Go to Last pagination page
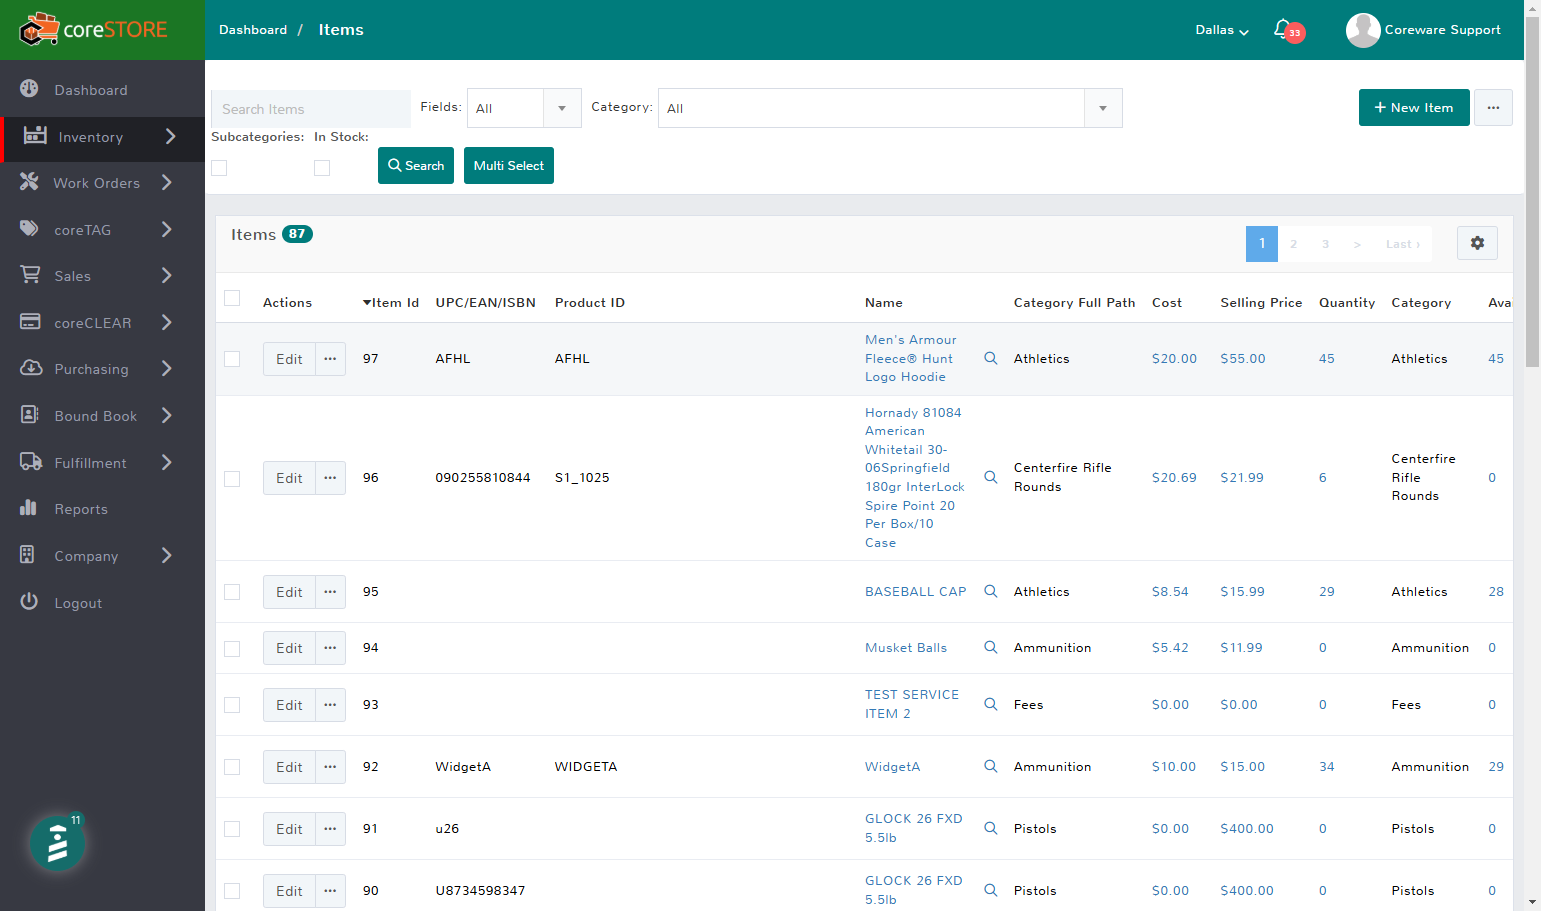The height and width of the screenshot is (911, 1541). coord(1402,244)
